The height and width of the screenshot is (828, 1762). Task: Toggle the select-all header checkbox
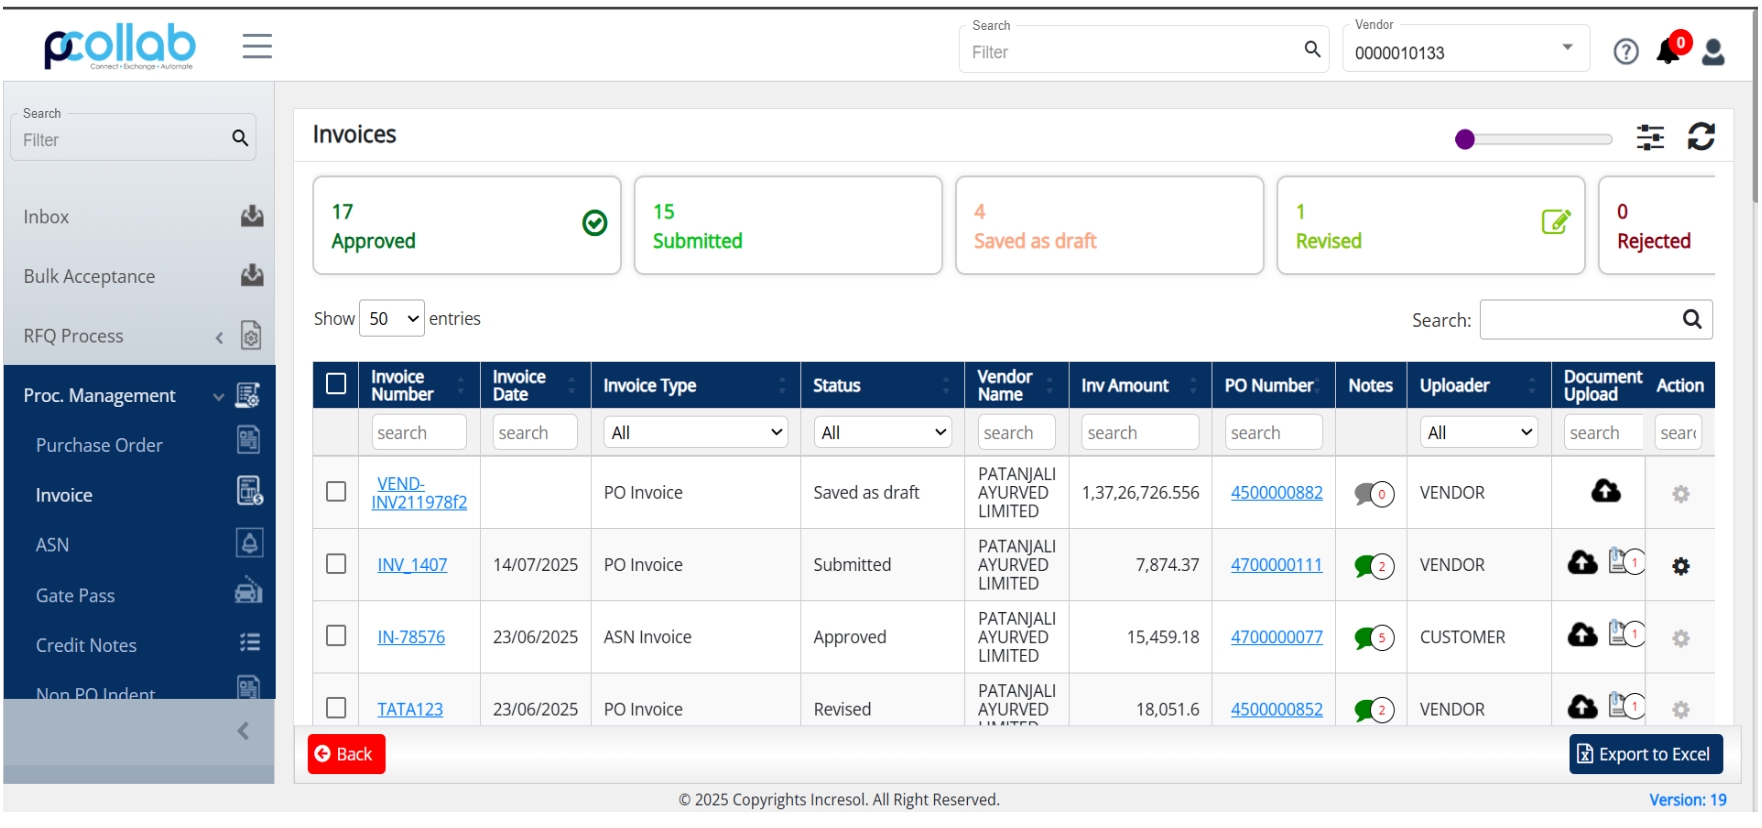[x=336, y=384]
